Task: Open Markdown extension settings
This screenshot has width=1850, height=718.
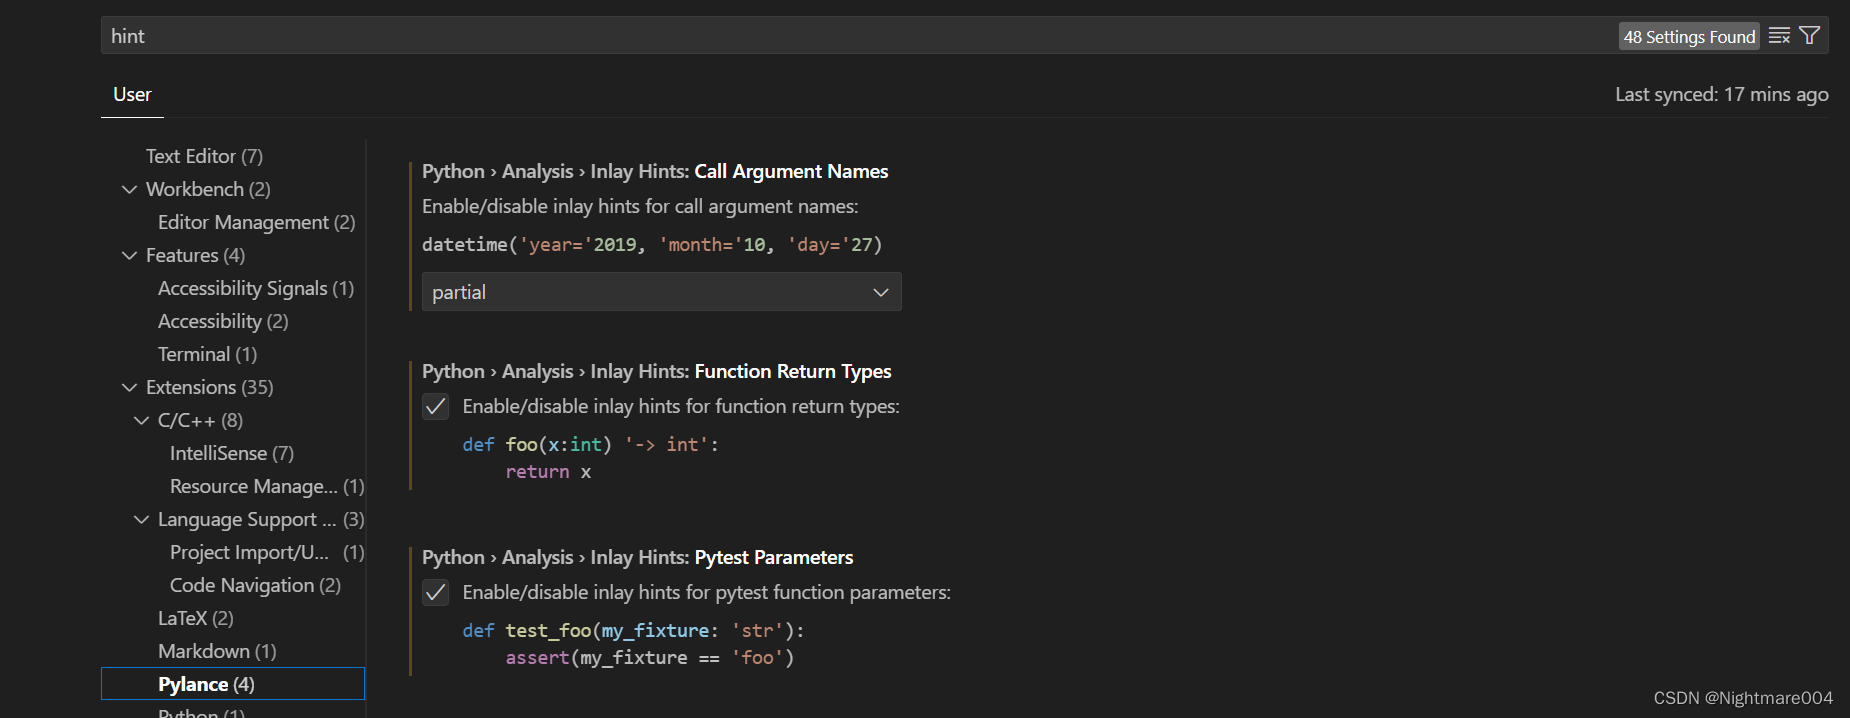Action: (216, 651)
